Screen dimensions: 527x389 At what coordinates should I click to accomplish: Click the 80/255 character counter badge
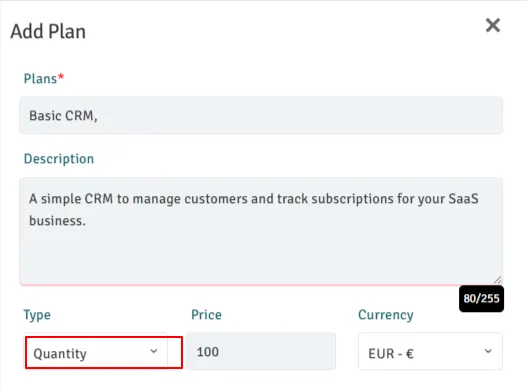pos(481,299)
